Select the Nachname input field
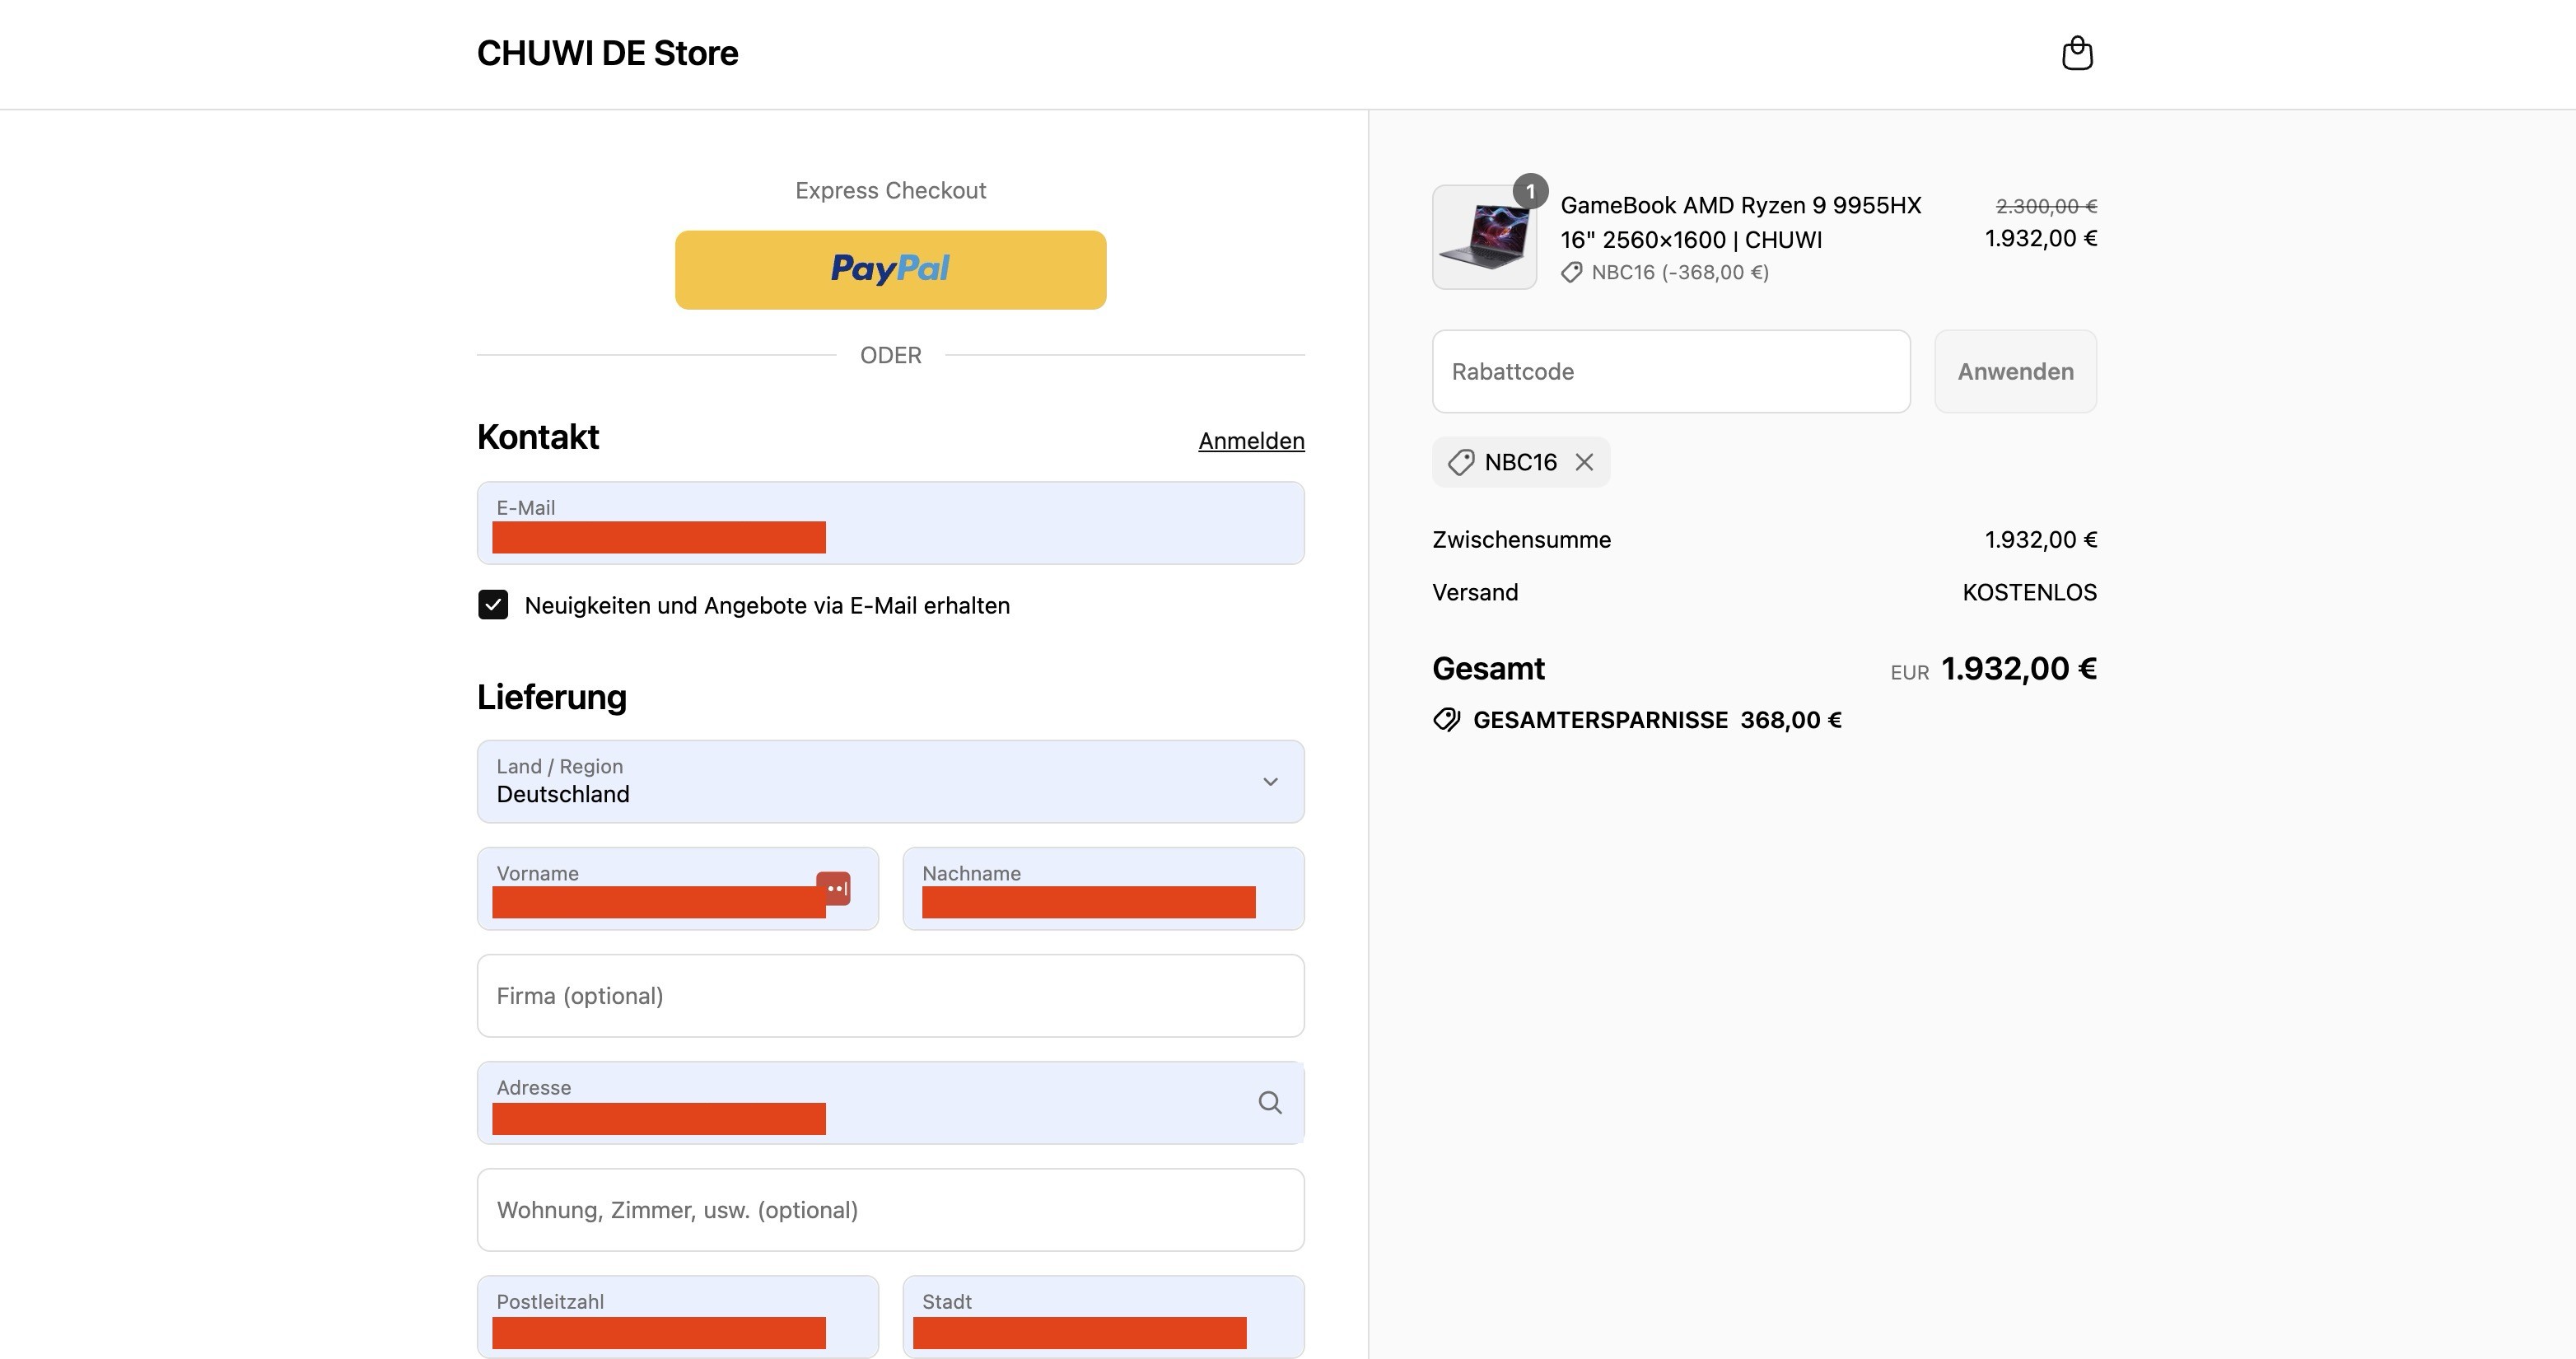 pos(1103,889)
